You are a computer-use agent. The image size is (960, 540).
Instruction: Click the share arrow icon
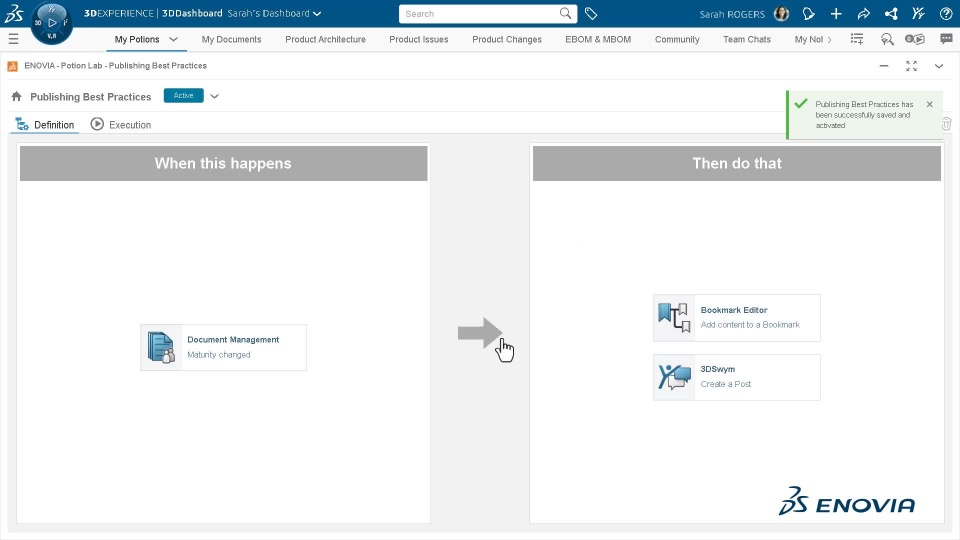863,13
